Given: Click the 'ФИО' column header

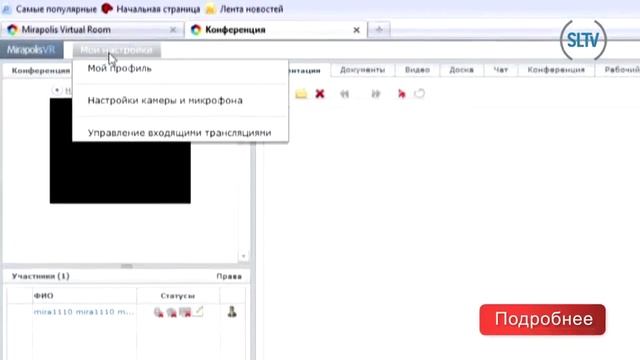Looking at the screenshot, I should 43,296.
